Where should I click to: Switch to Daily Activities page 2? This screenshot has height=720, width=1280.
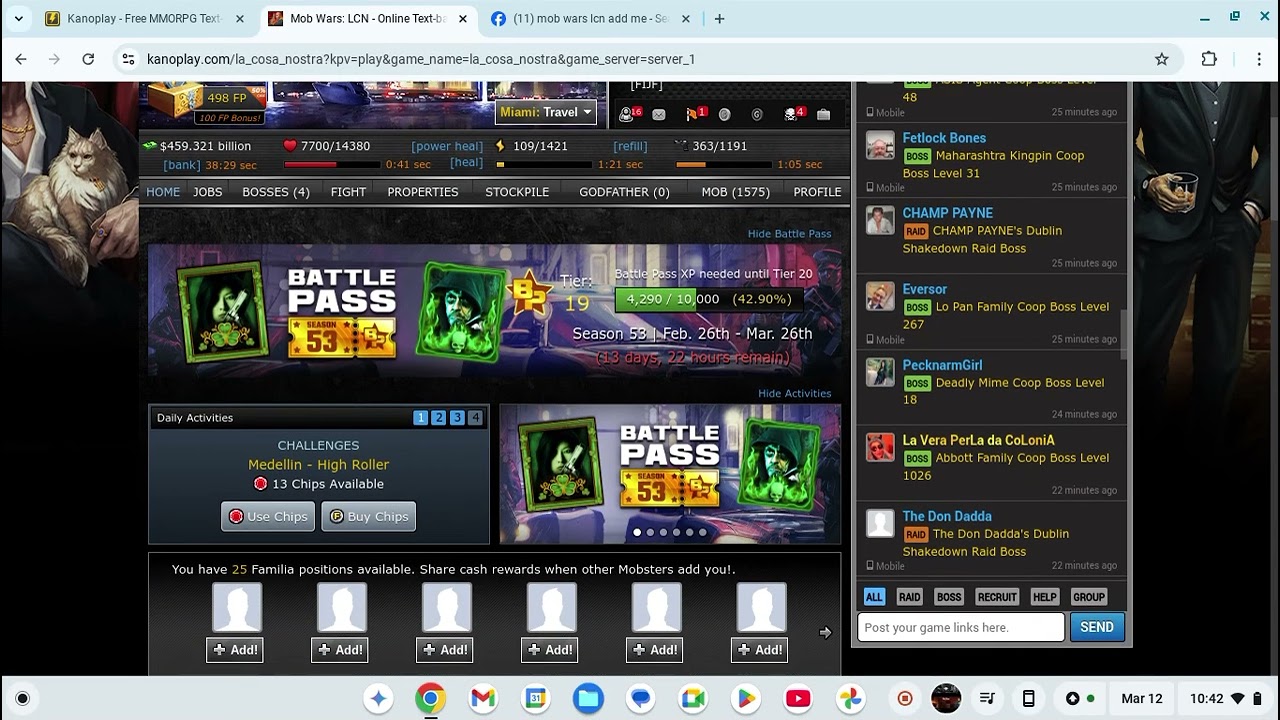439,418
